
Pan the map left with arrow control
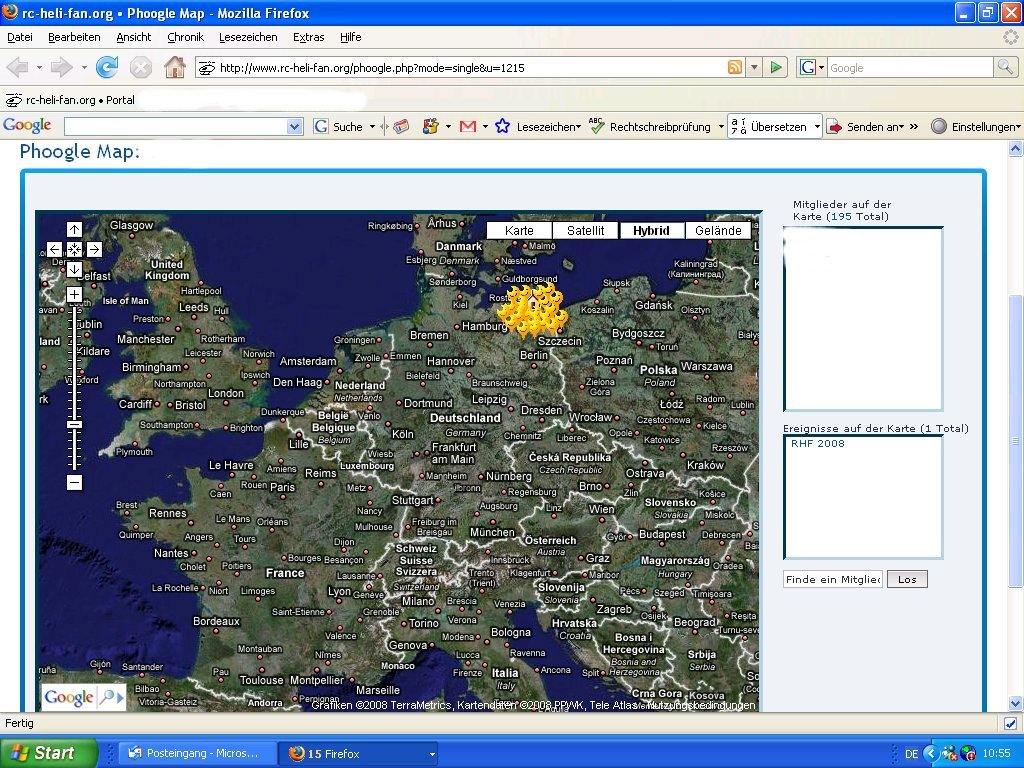pos(55,249)
